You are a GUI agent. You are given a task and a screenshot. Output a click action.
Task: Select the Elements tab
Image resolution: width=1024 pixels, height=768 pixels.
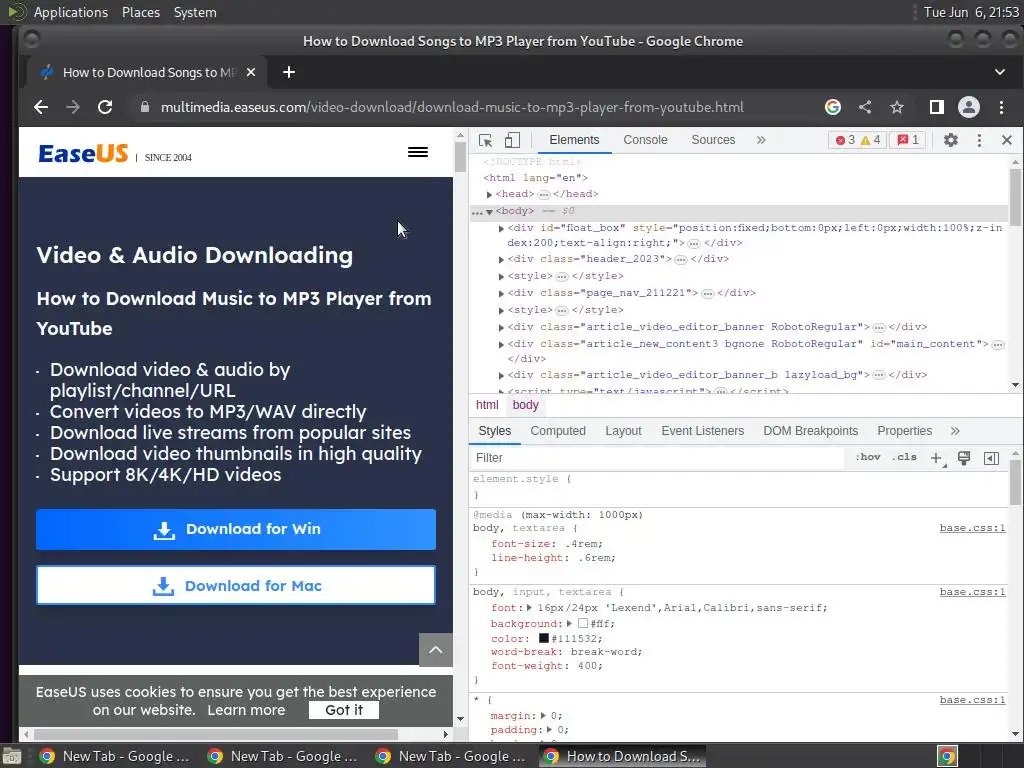coord(574,140)
